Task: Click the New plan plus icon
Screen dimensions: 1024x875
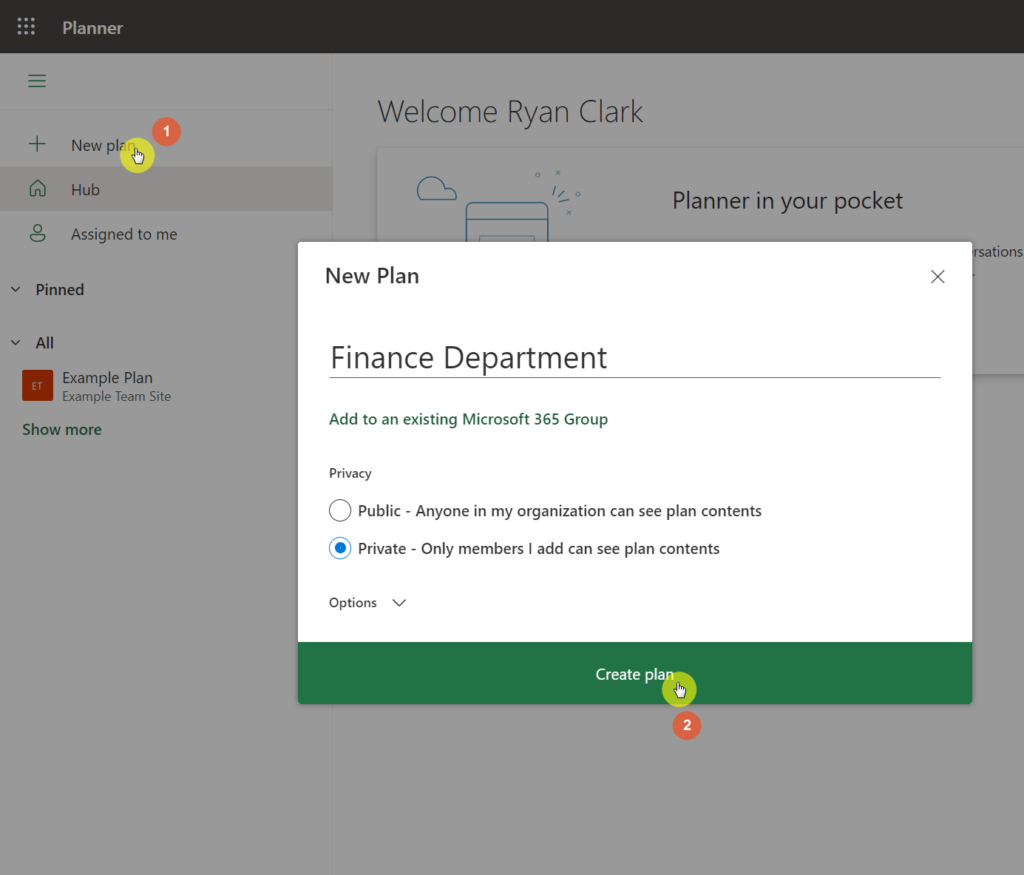Action: [37, 144]
